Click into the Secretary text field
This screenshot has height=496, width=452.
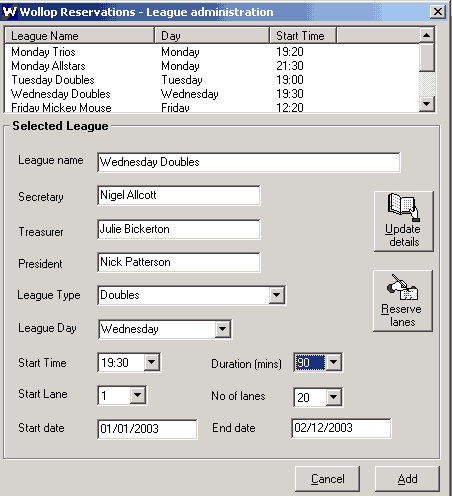point(179,195)
